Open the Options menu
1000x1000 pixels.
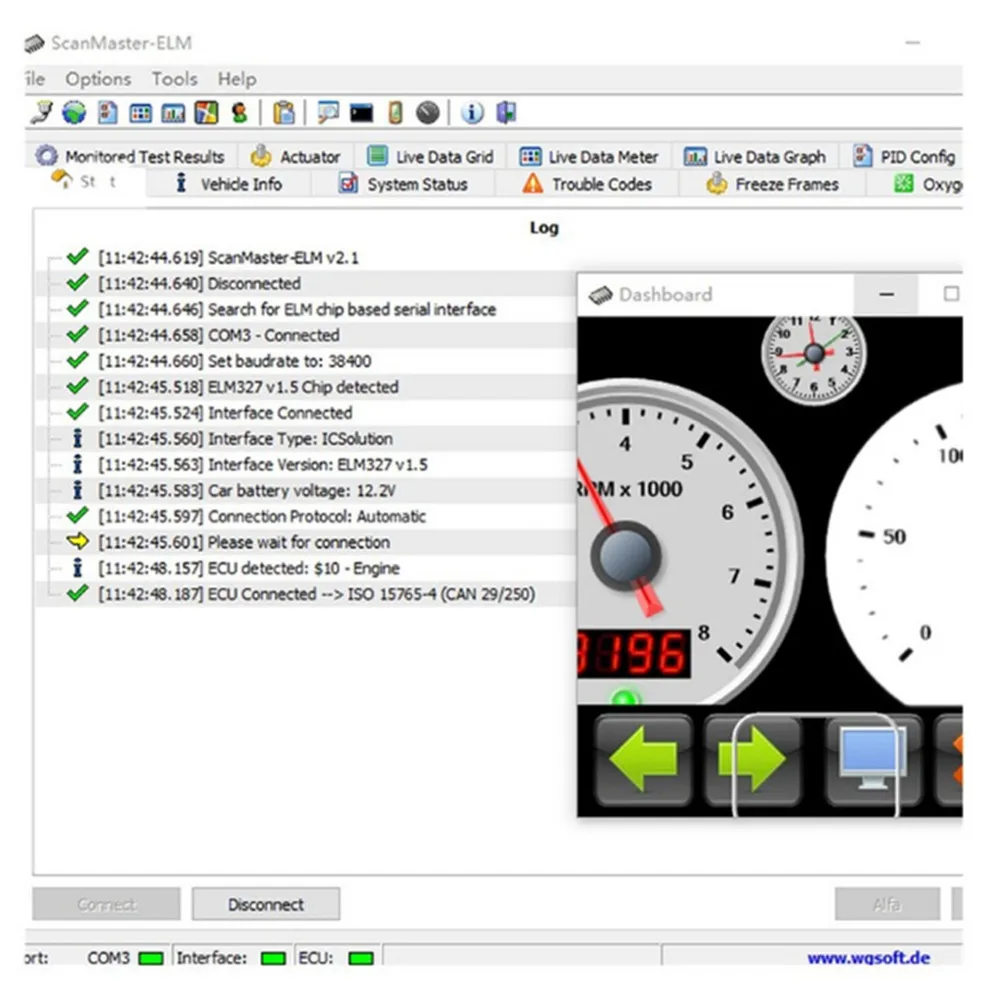(98, 79)
